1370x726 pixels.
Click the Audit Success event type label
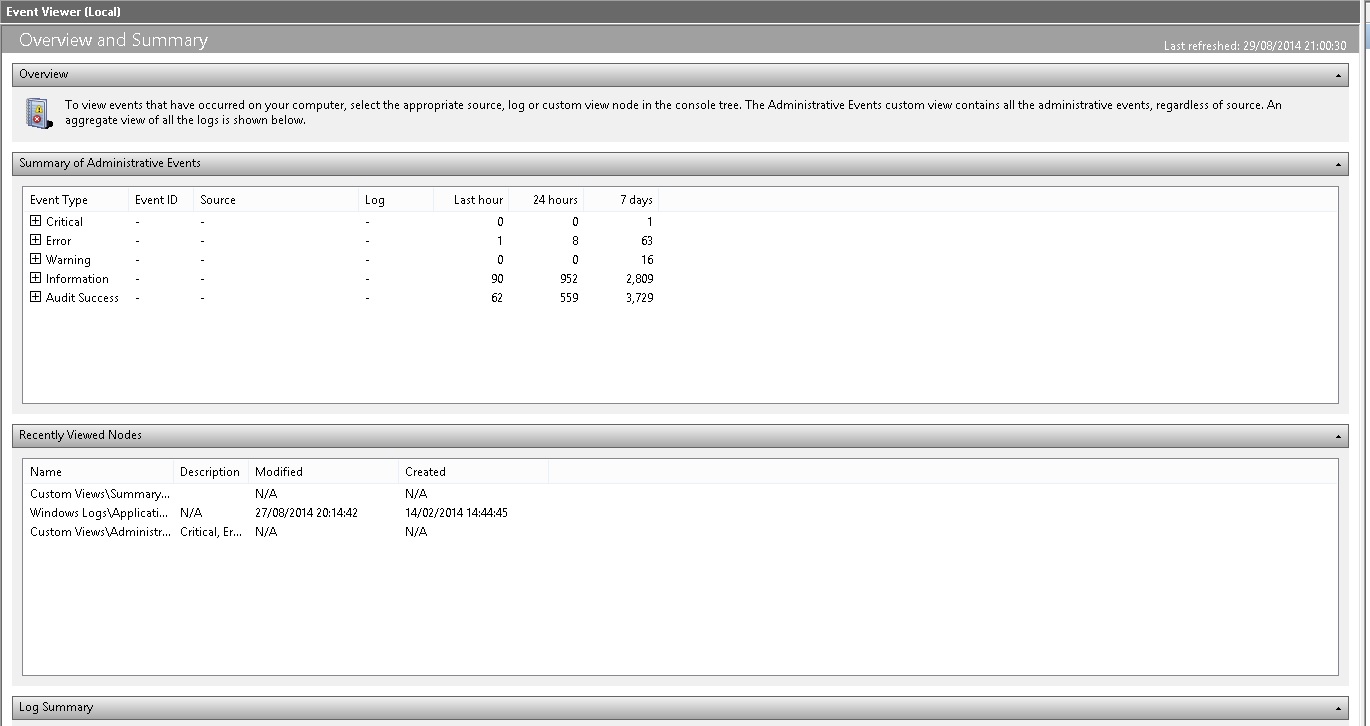tap(82, 298)
